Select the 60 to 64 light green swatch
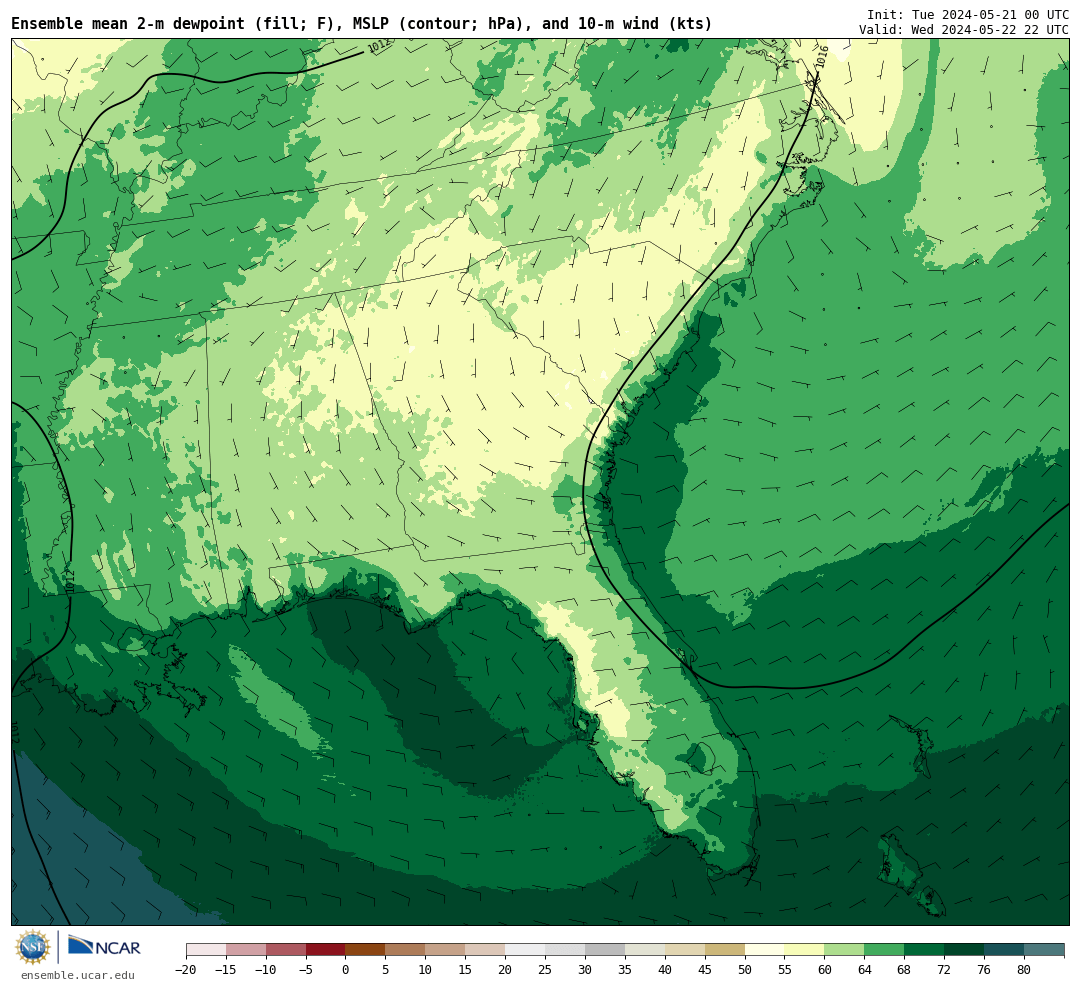Image resolution: width=1080 pixels, height=988 pixels. pos(845,949)
